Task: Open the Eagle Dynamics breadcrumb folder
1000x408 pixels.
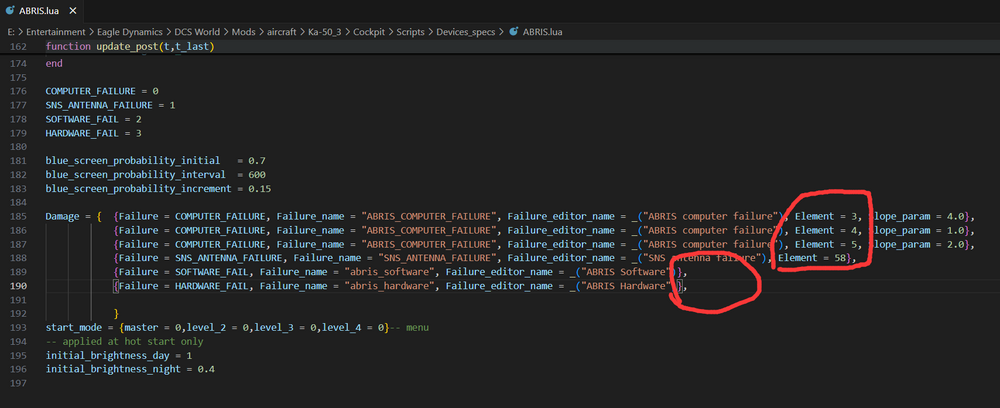Action: pyautogui.click(x=131, y=32)
